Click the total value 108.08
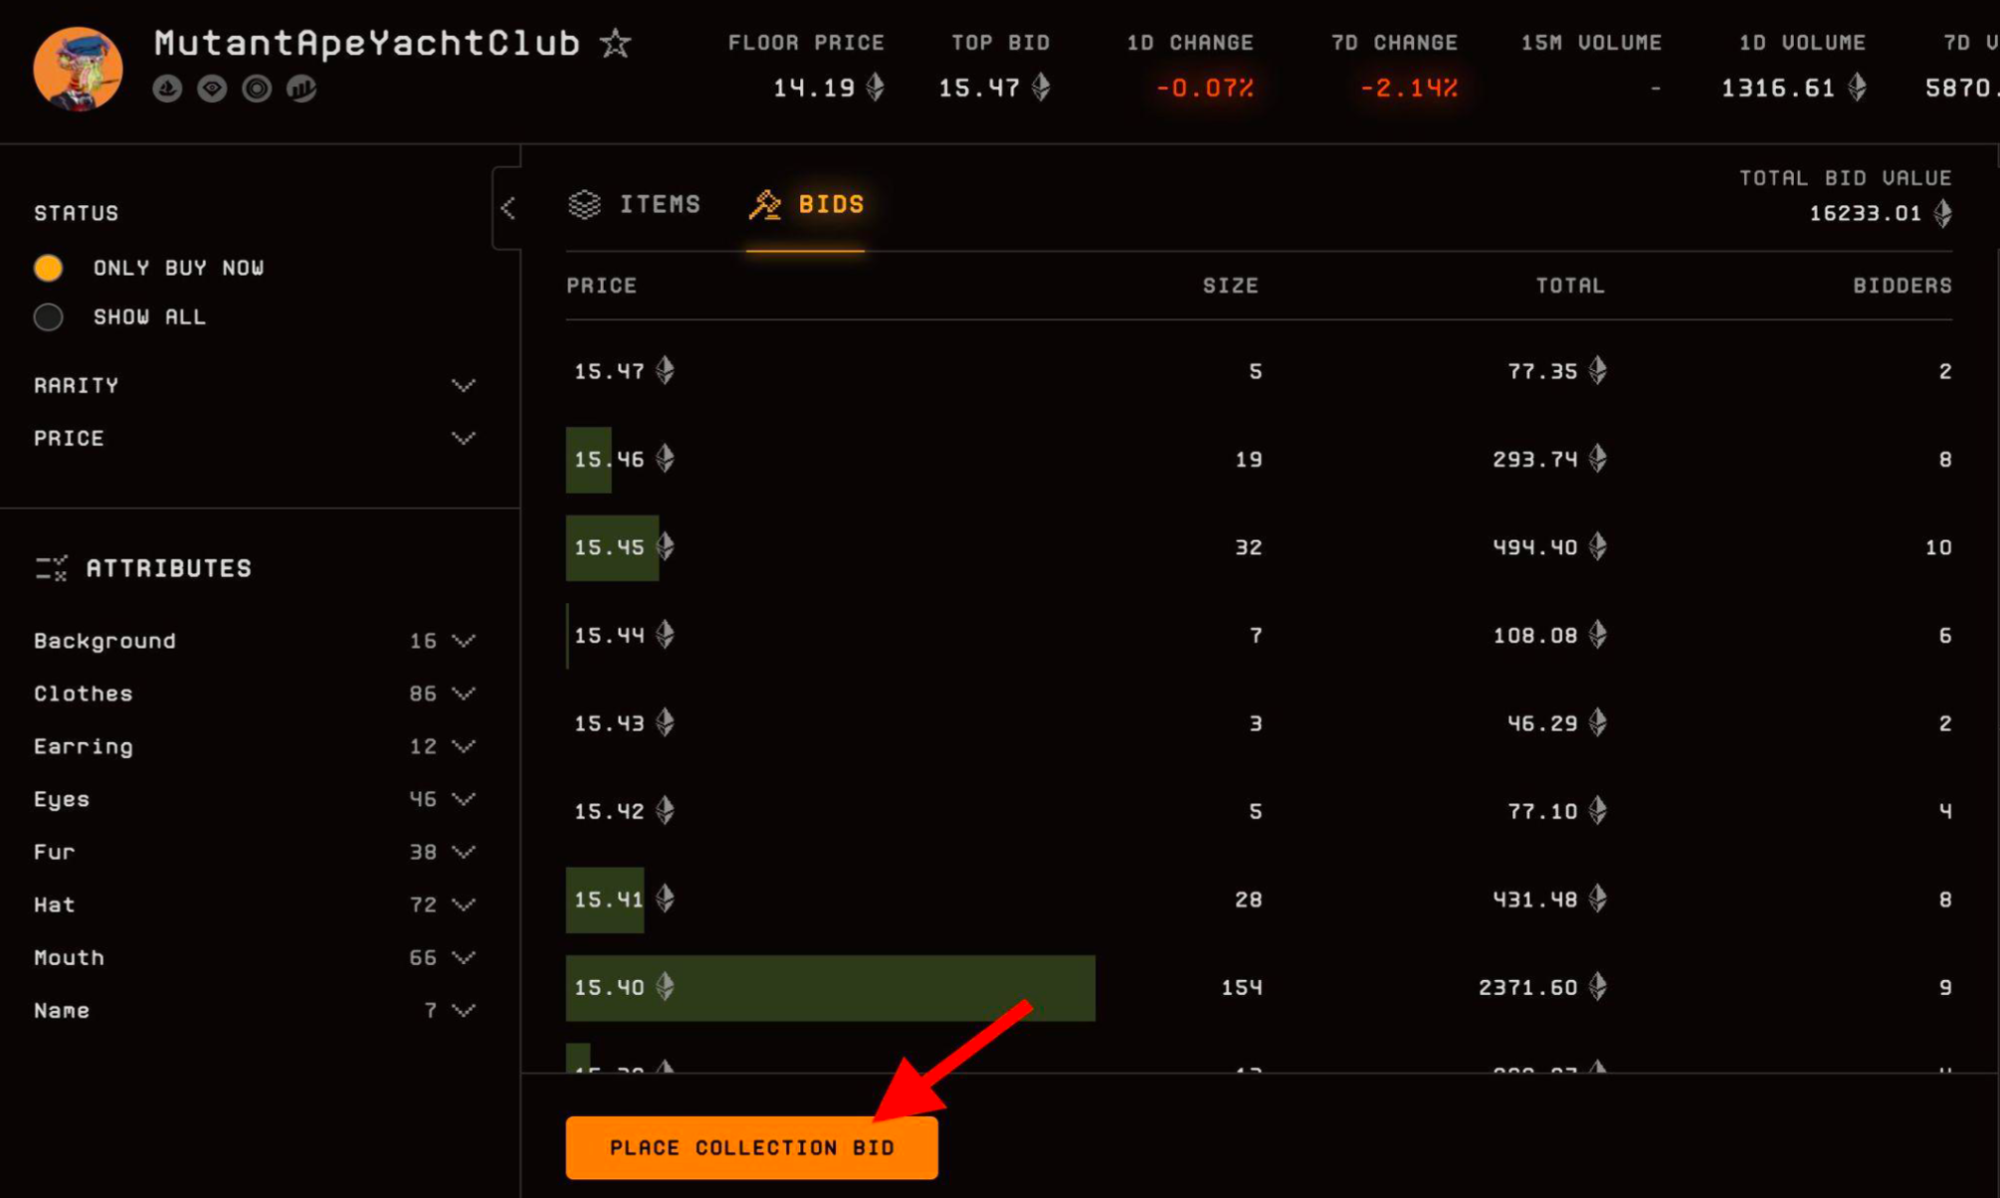The width and height of the screenshot is (2000, 1198). pos(1535,636)
